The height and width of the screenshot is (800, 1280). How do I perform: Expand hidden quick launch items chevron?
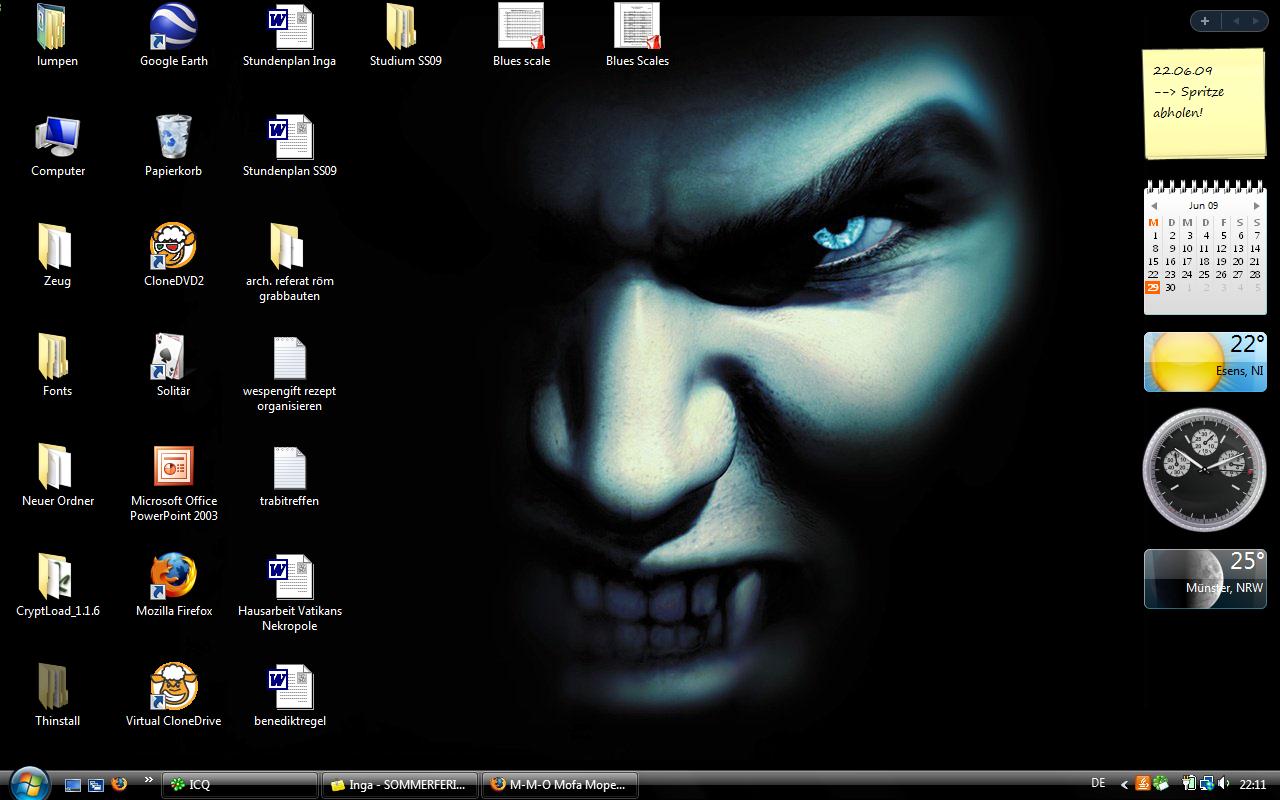pyautogui.click(x=149, y=780)
